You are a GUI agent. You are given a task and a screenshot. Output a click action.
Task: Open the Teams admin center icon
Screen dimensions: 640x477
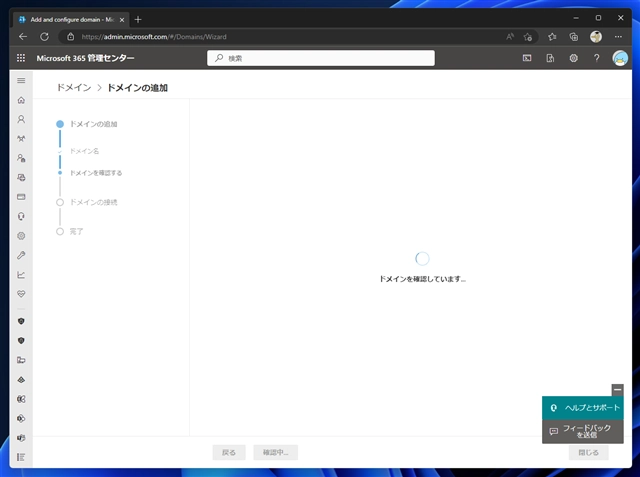(21, 438)
